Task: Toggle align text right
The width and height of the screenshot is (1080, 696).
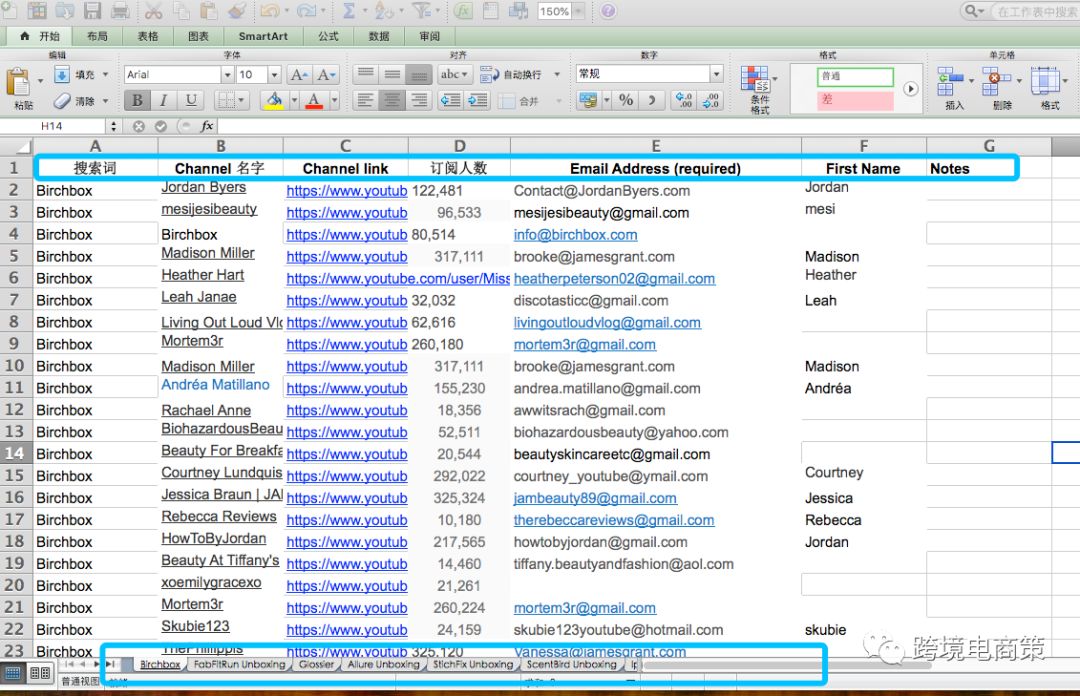Action: pyautogui.click(x=419, y=101)
